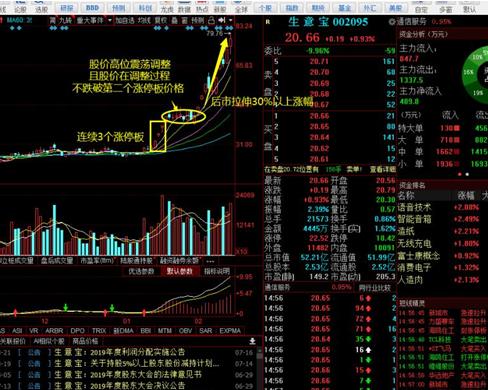Open the dropdown arrow after the lock icon
Viewport: 488px width, 390px height.
(230, 21)
